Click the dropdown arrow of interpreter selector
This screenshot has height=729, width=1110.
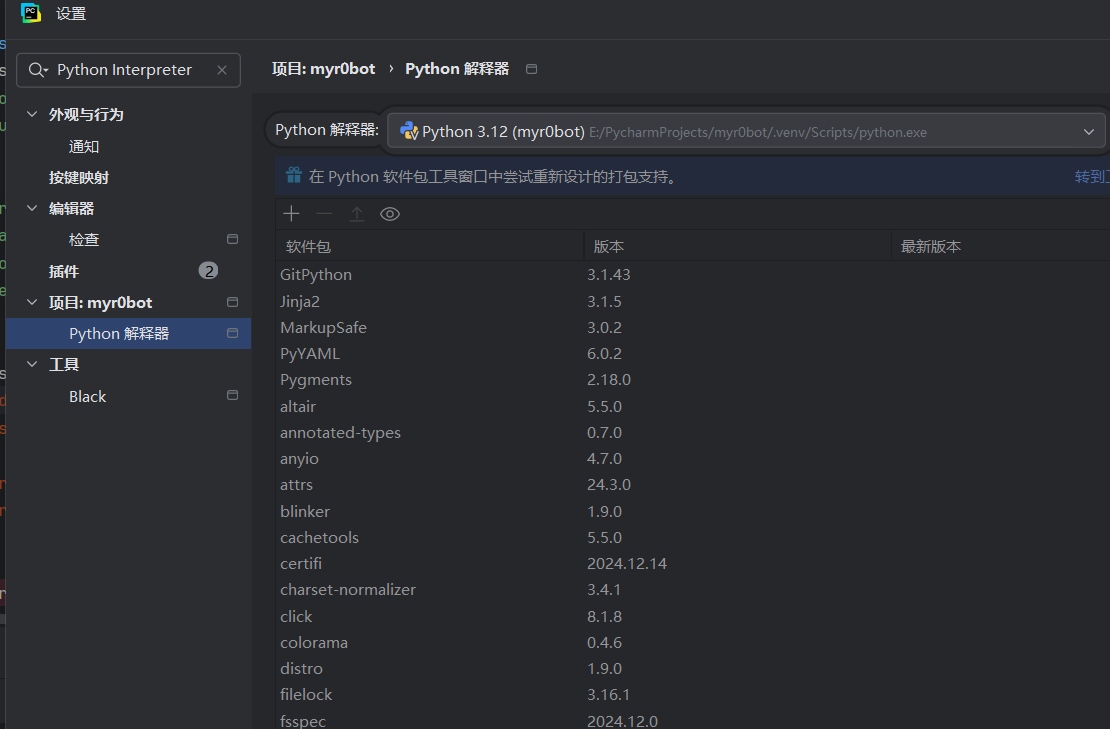[x=1089, y=132]
